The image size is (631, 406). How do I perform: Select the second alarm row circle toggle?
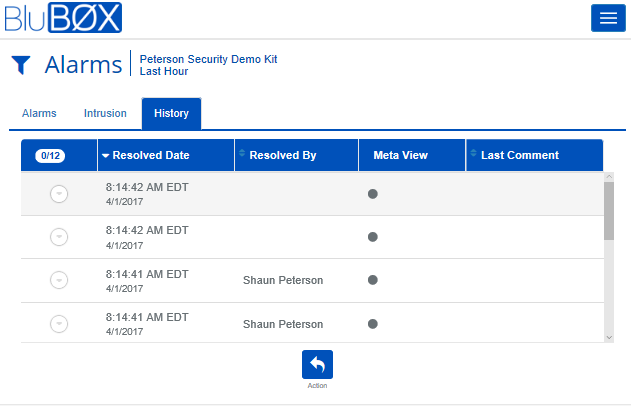tap(59, 237)
